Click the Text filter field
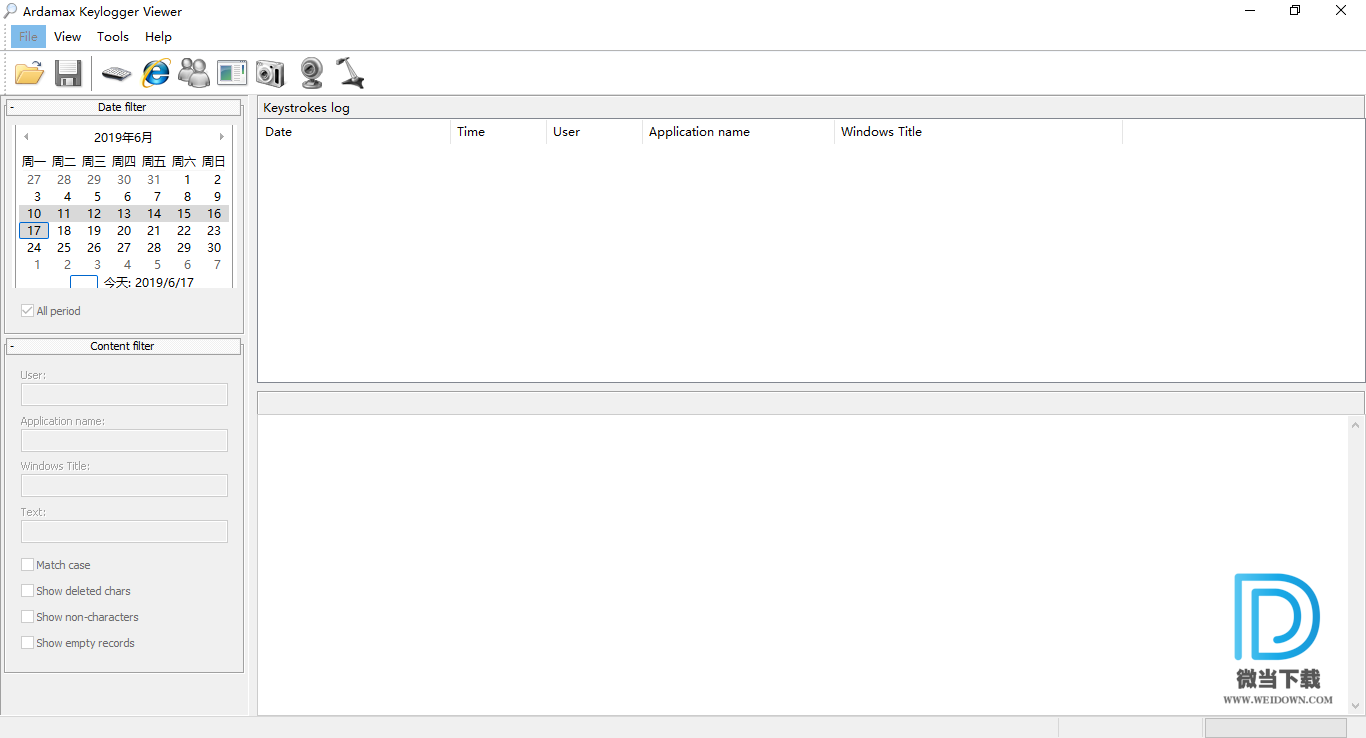Screen dimensions: 1366x738 click(x=124, y=531)
